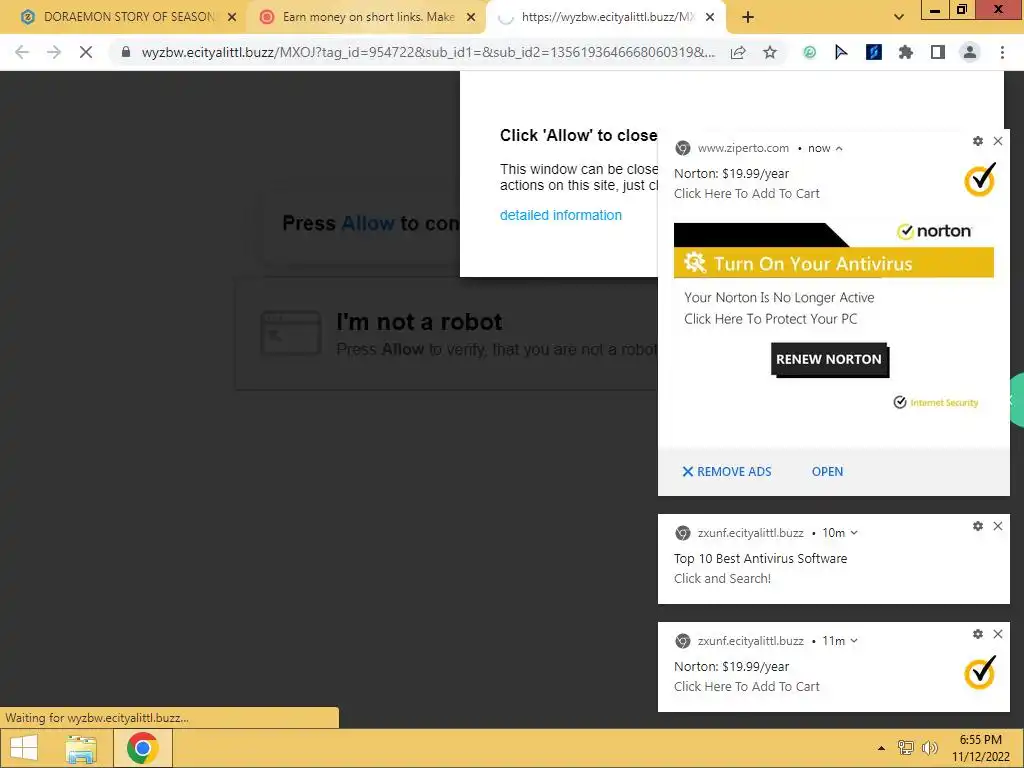Open the Extensions puzzle-piece menu
Viewport: 1024px width, 768px height.
coord(906,52)
